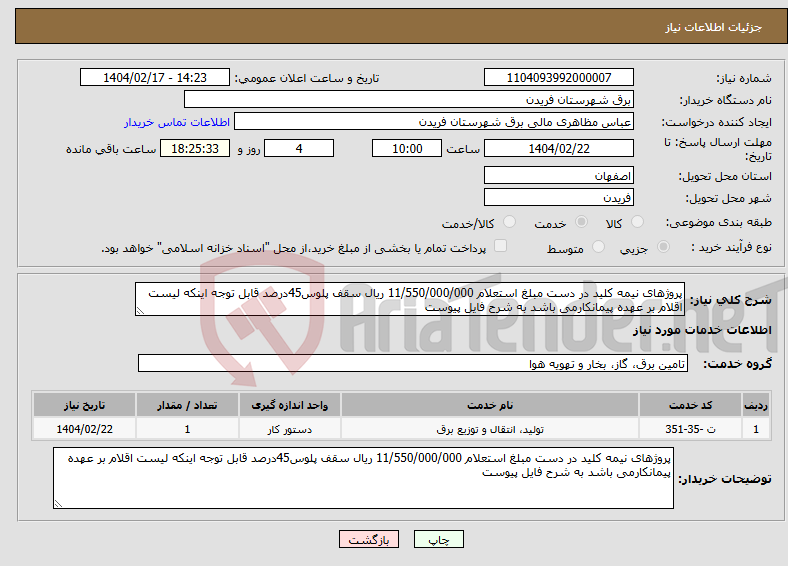Select the کالا/خدمت radio button
The width and height of the screenshot is (788, 566).
[x=509, y=222]
